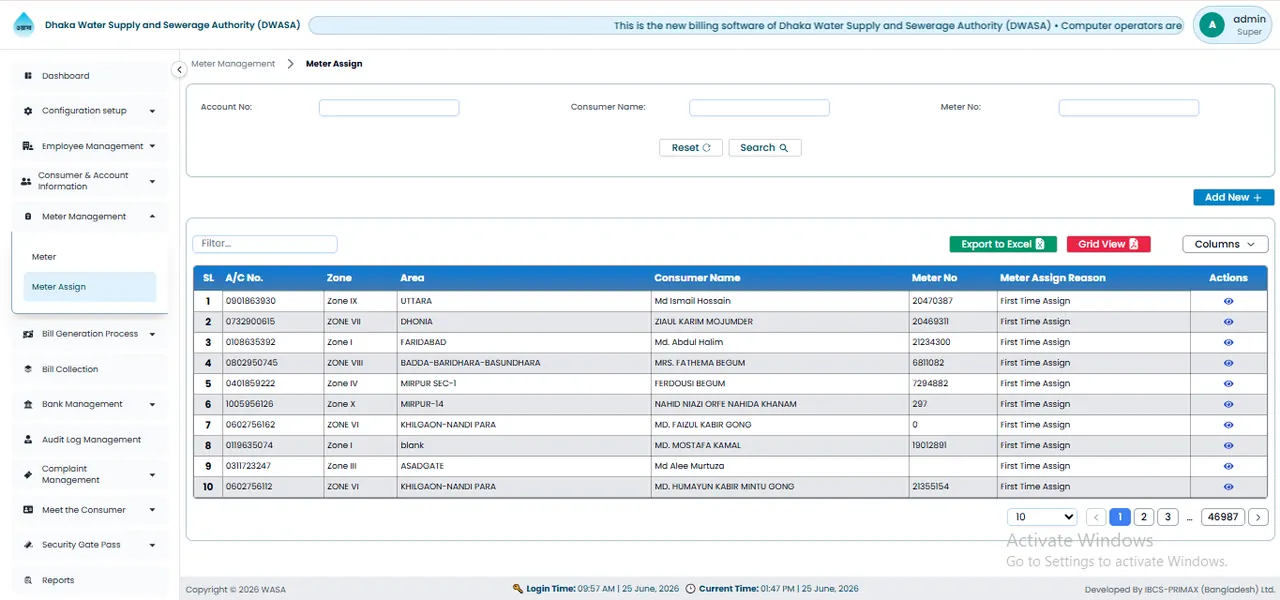Screen dimensions: 1280x600
Task: Expand the Complaint Management menu arrow
Action: coord(152,475)
